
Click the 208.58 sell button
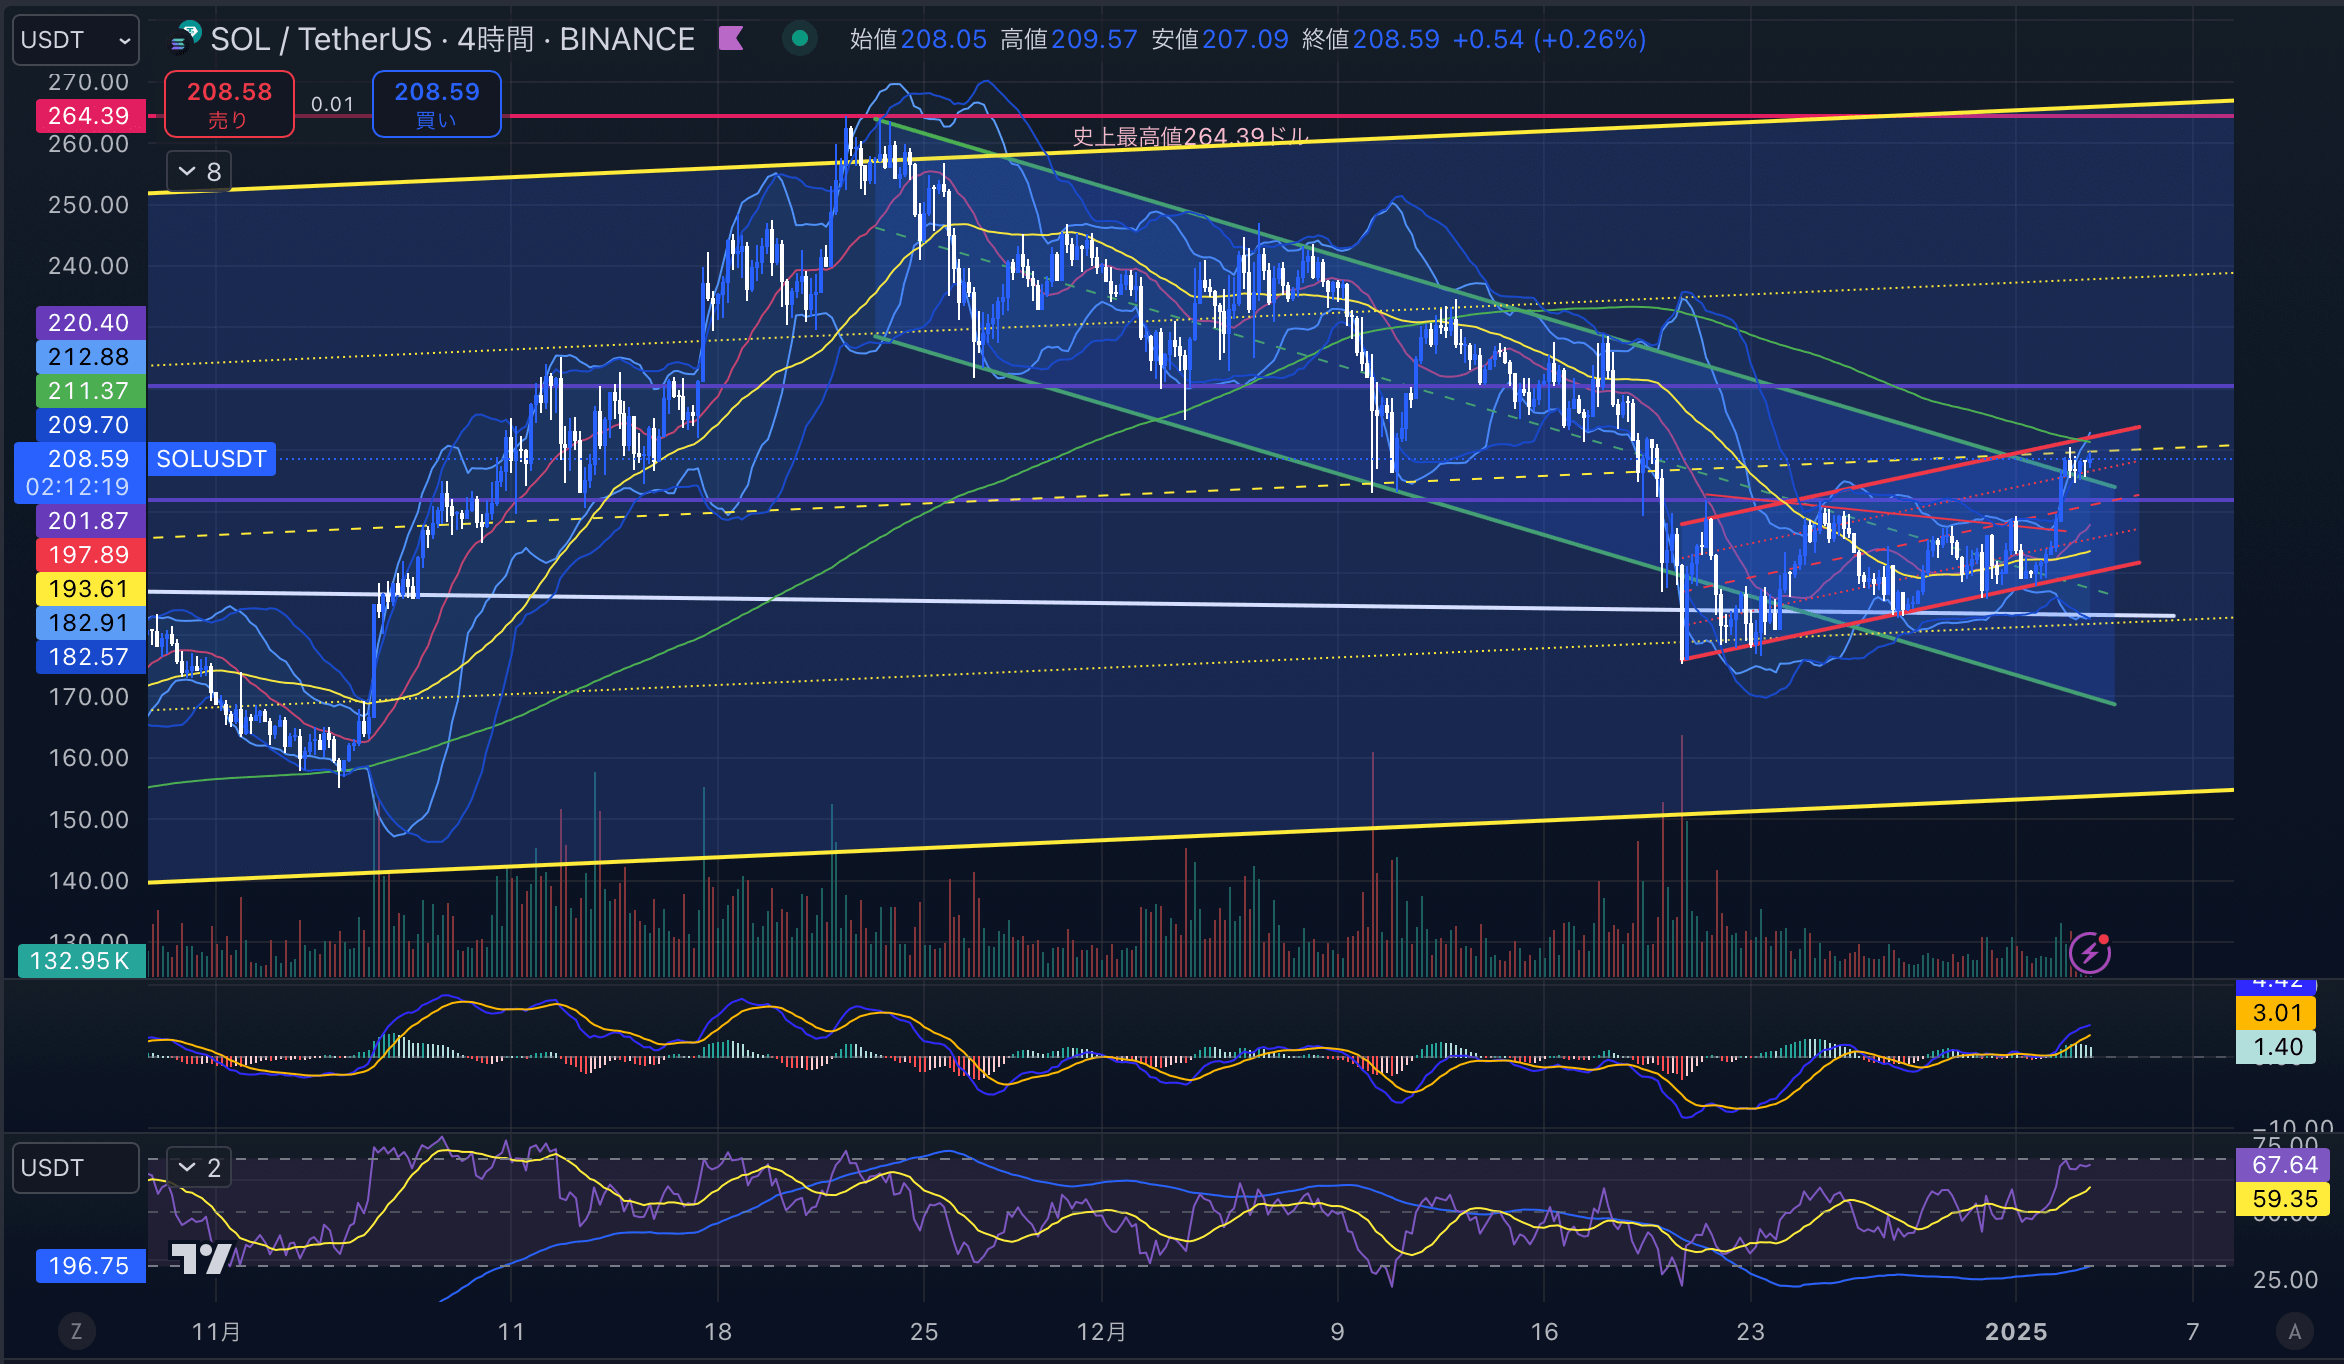click(229, 104)
